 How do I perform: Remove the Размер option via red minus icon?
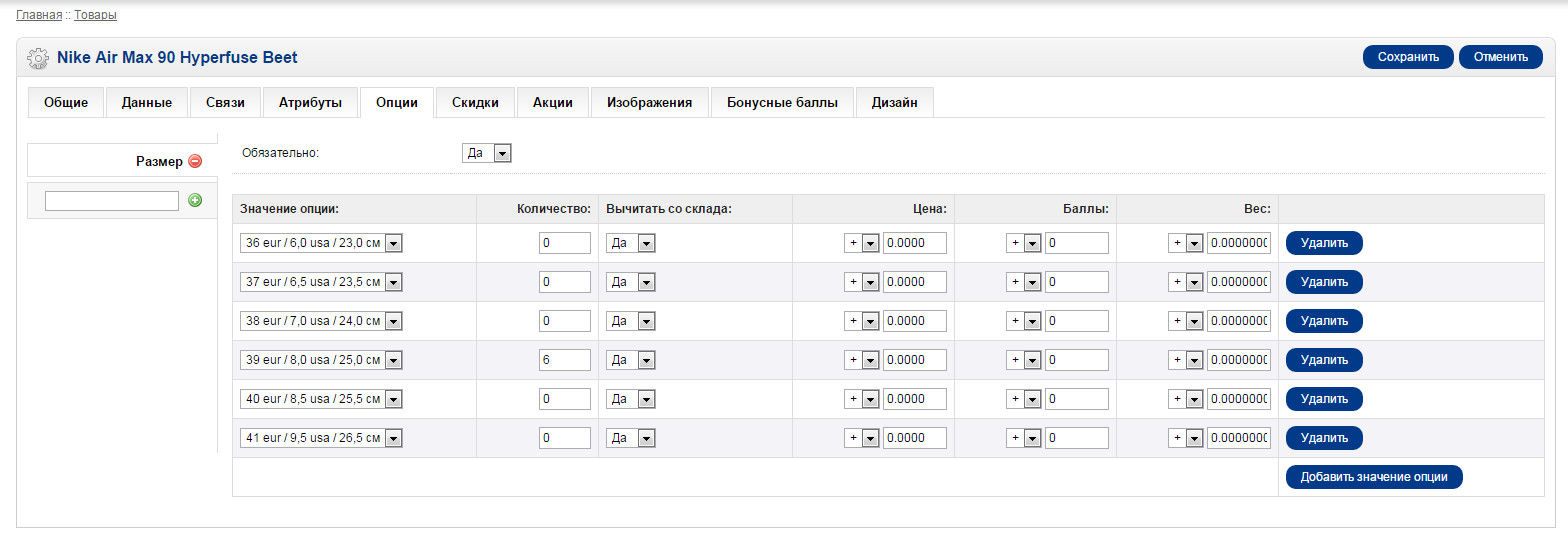[x=195, y=161]
